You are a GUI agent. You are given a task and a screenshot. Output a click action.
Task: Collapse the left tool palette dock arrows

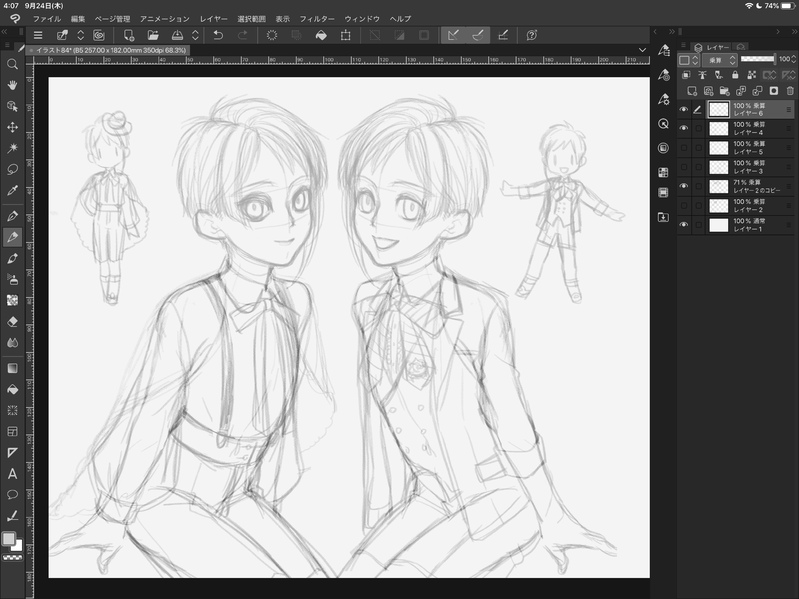(x=5, y=32)
